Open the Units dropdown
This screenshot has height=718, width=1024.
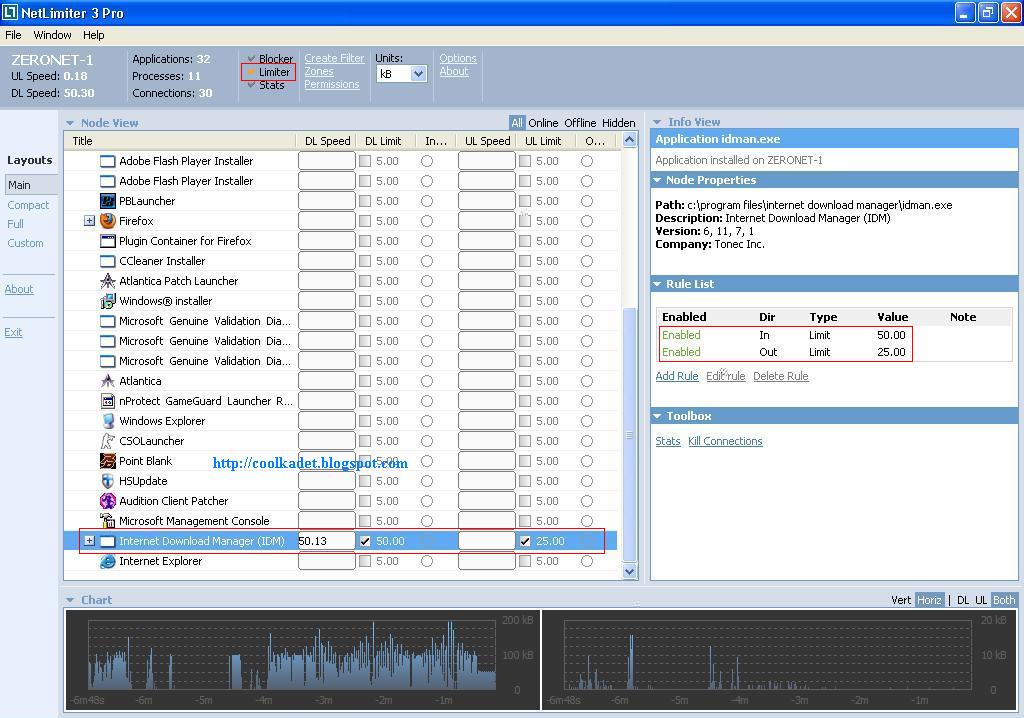click(x=419, y=74)
